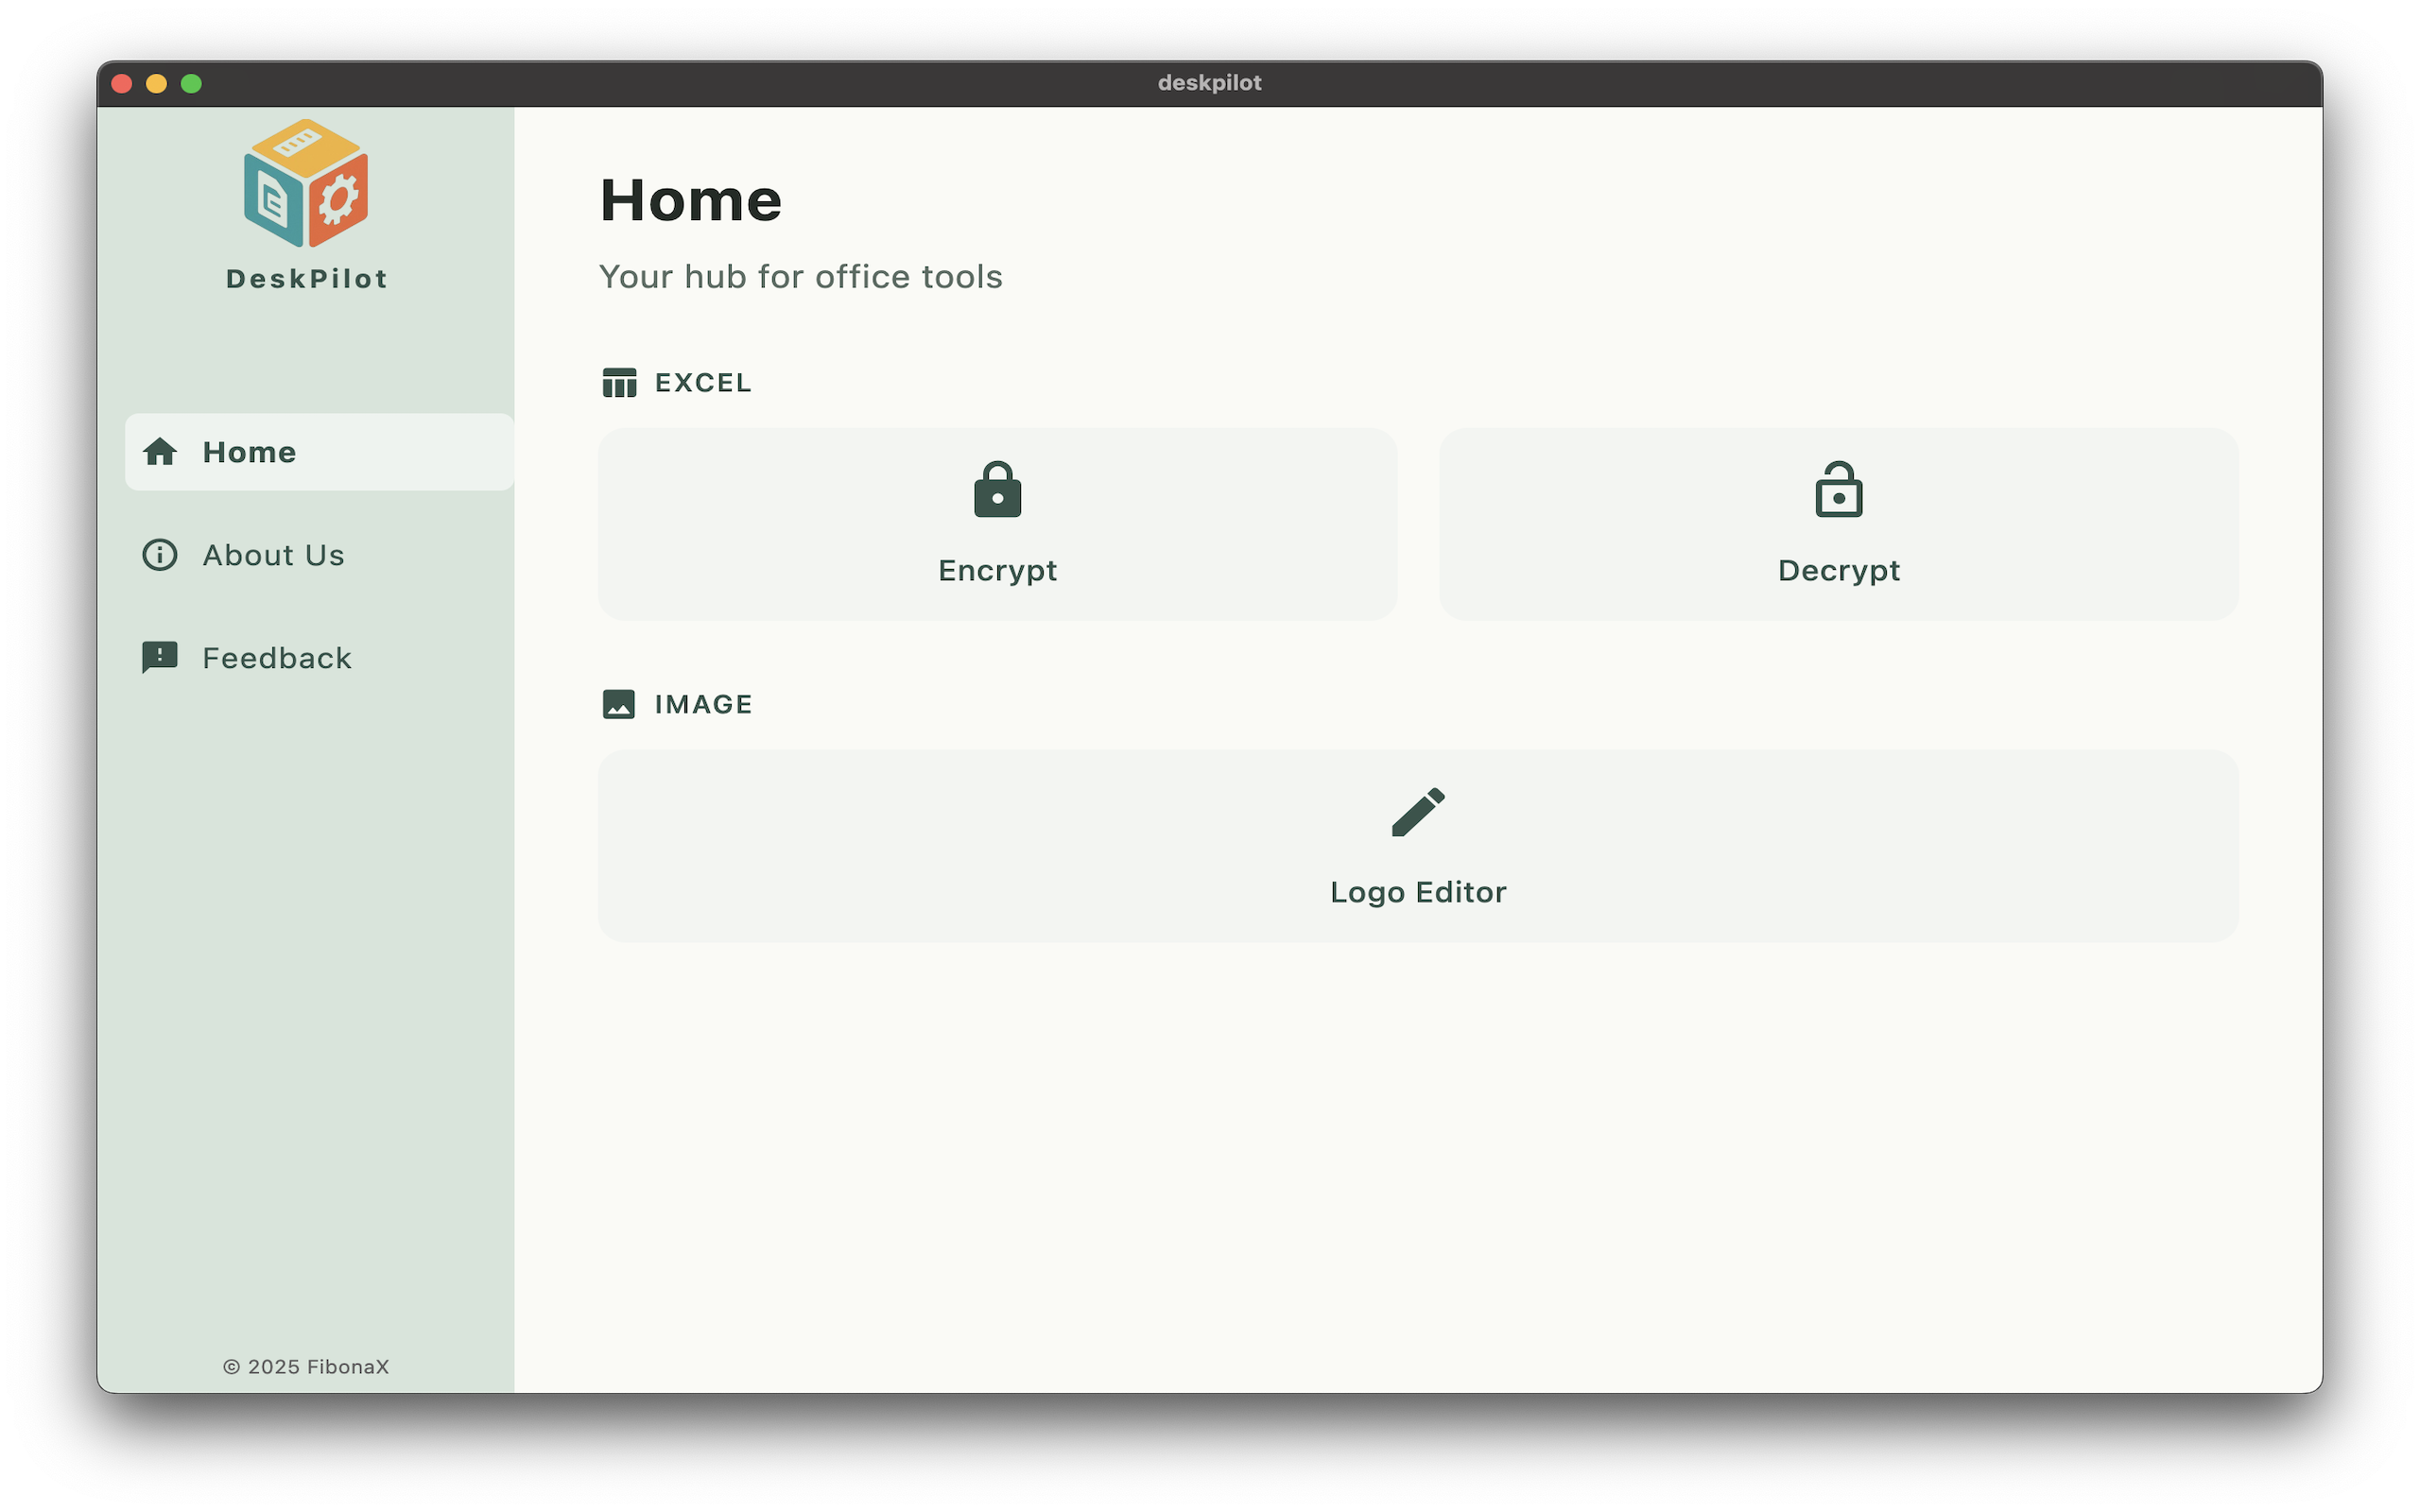Image resolution: width=2420 pixels, height=1512 pixels.
Task: Click the info icon beside About Us
Action: pos(161,554)
